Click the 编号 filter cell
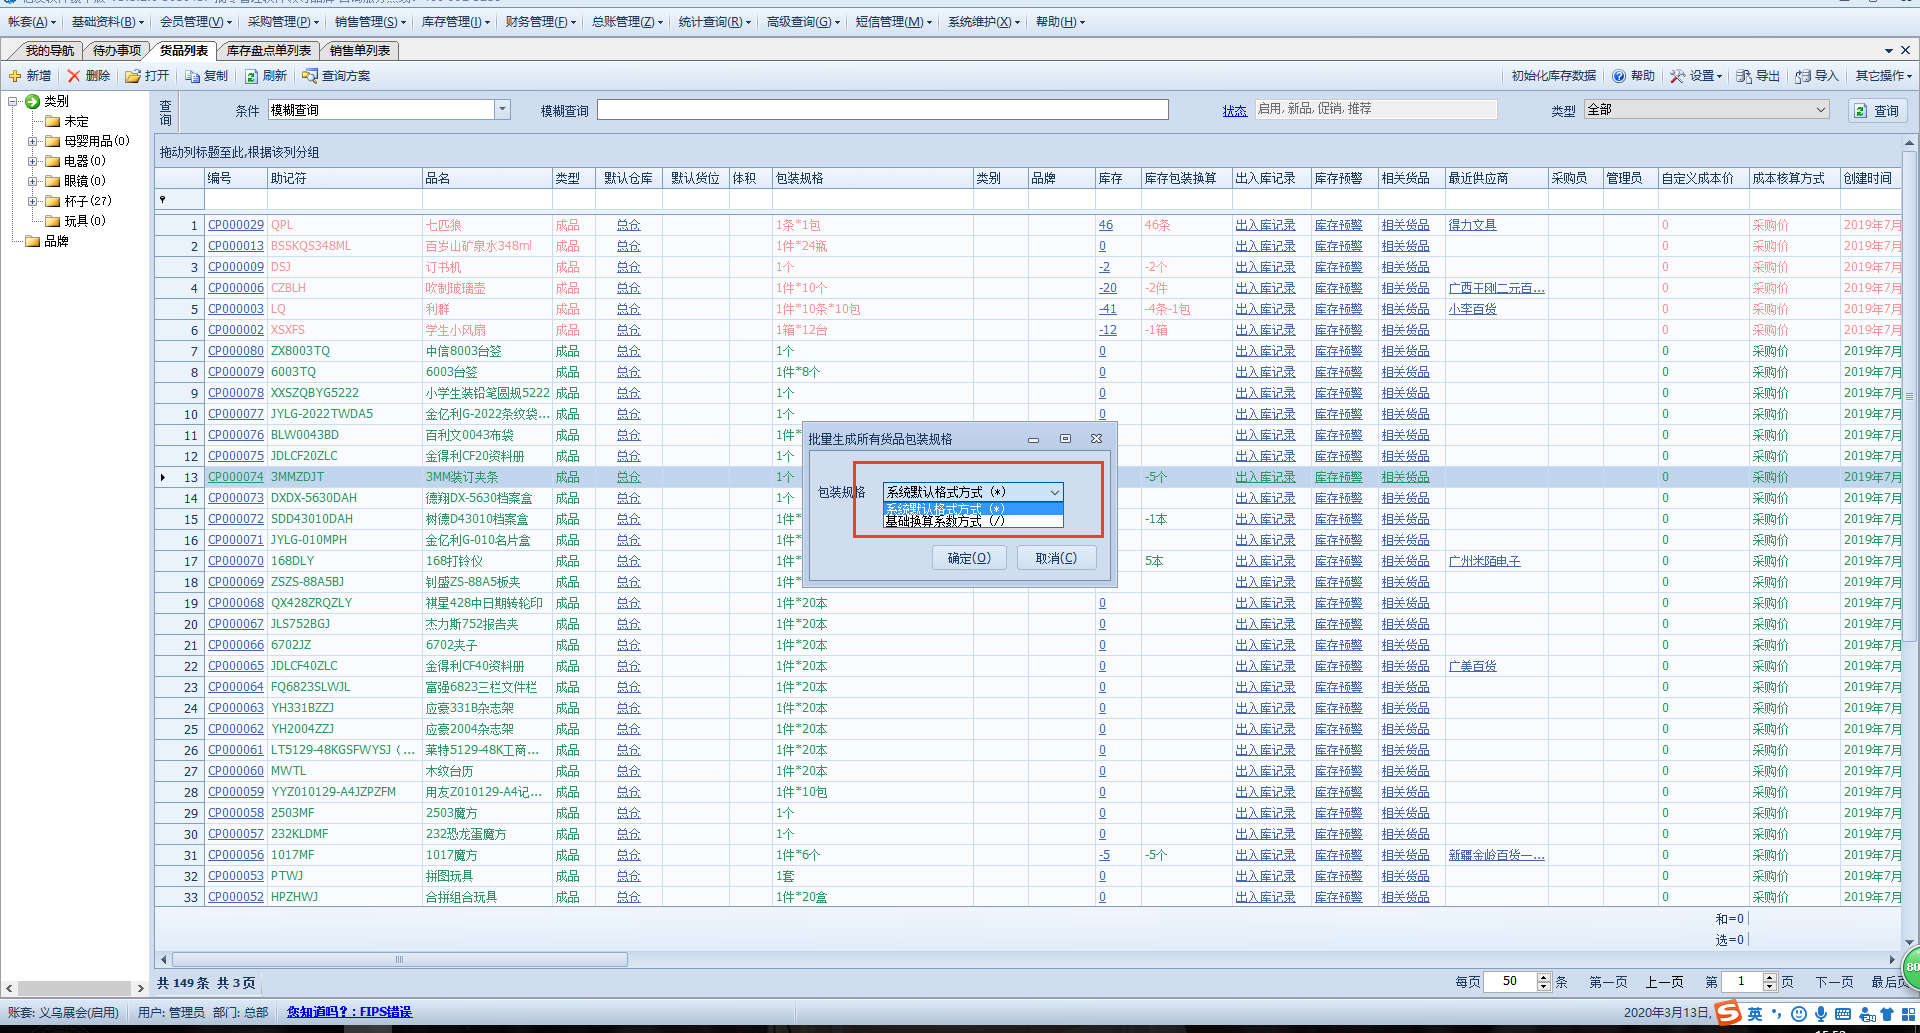This screenshot has width=1920, height=1033. tap(236, 200)
